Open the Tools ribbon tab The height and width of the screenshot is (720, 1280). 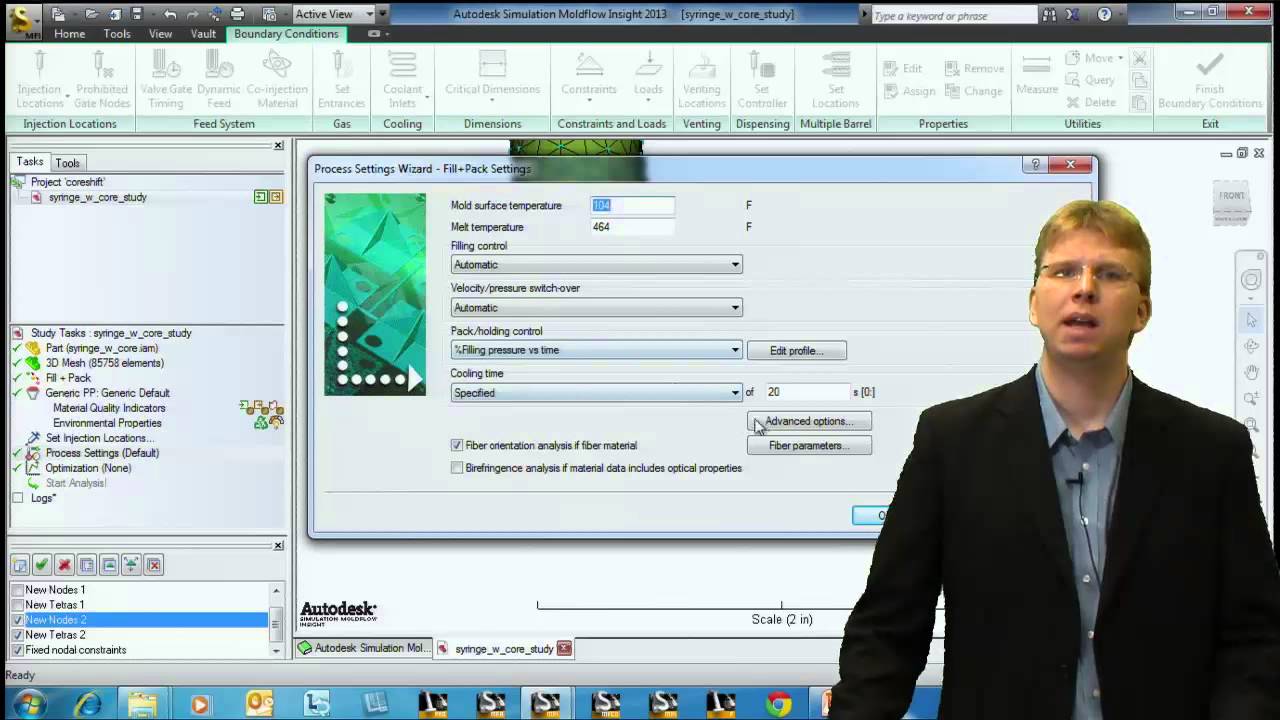(117, 34)
